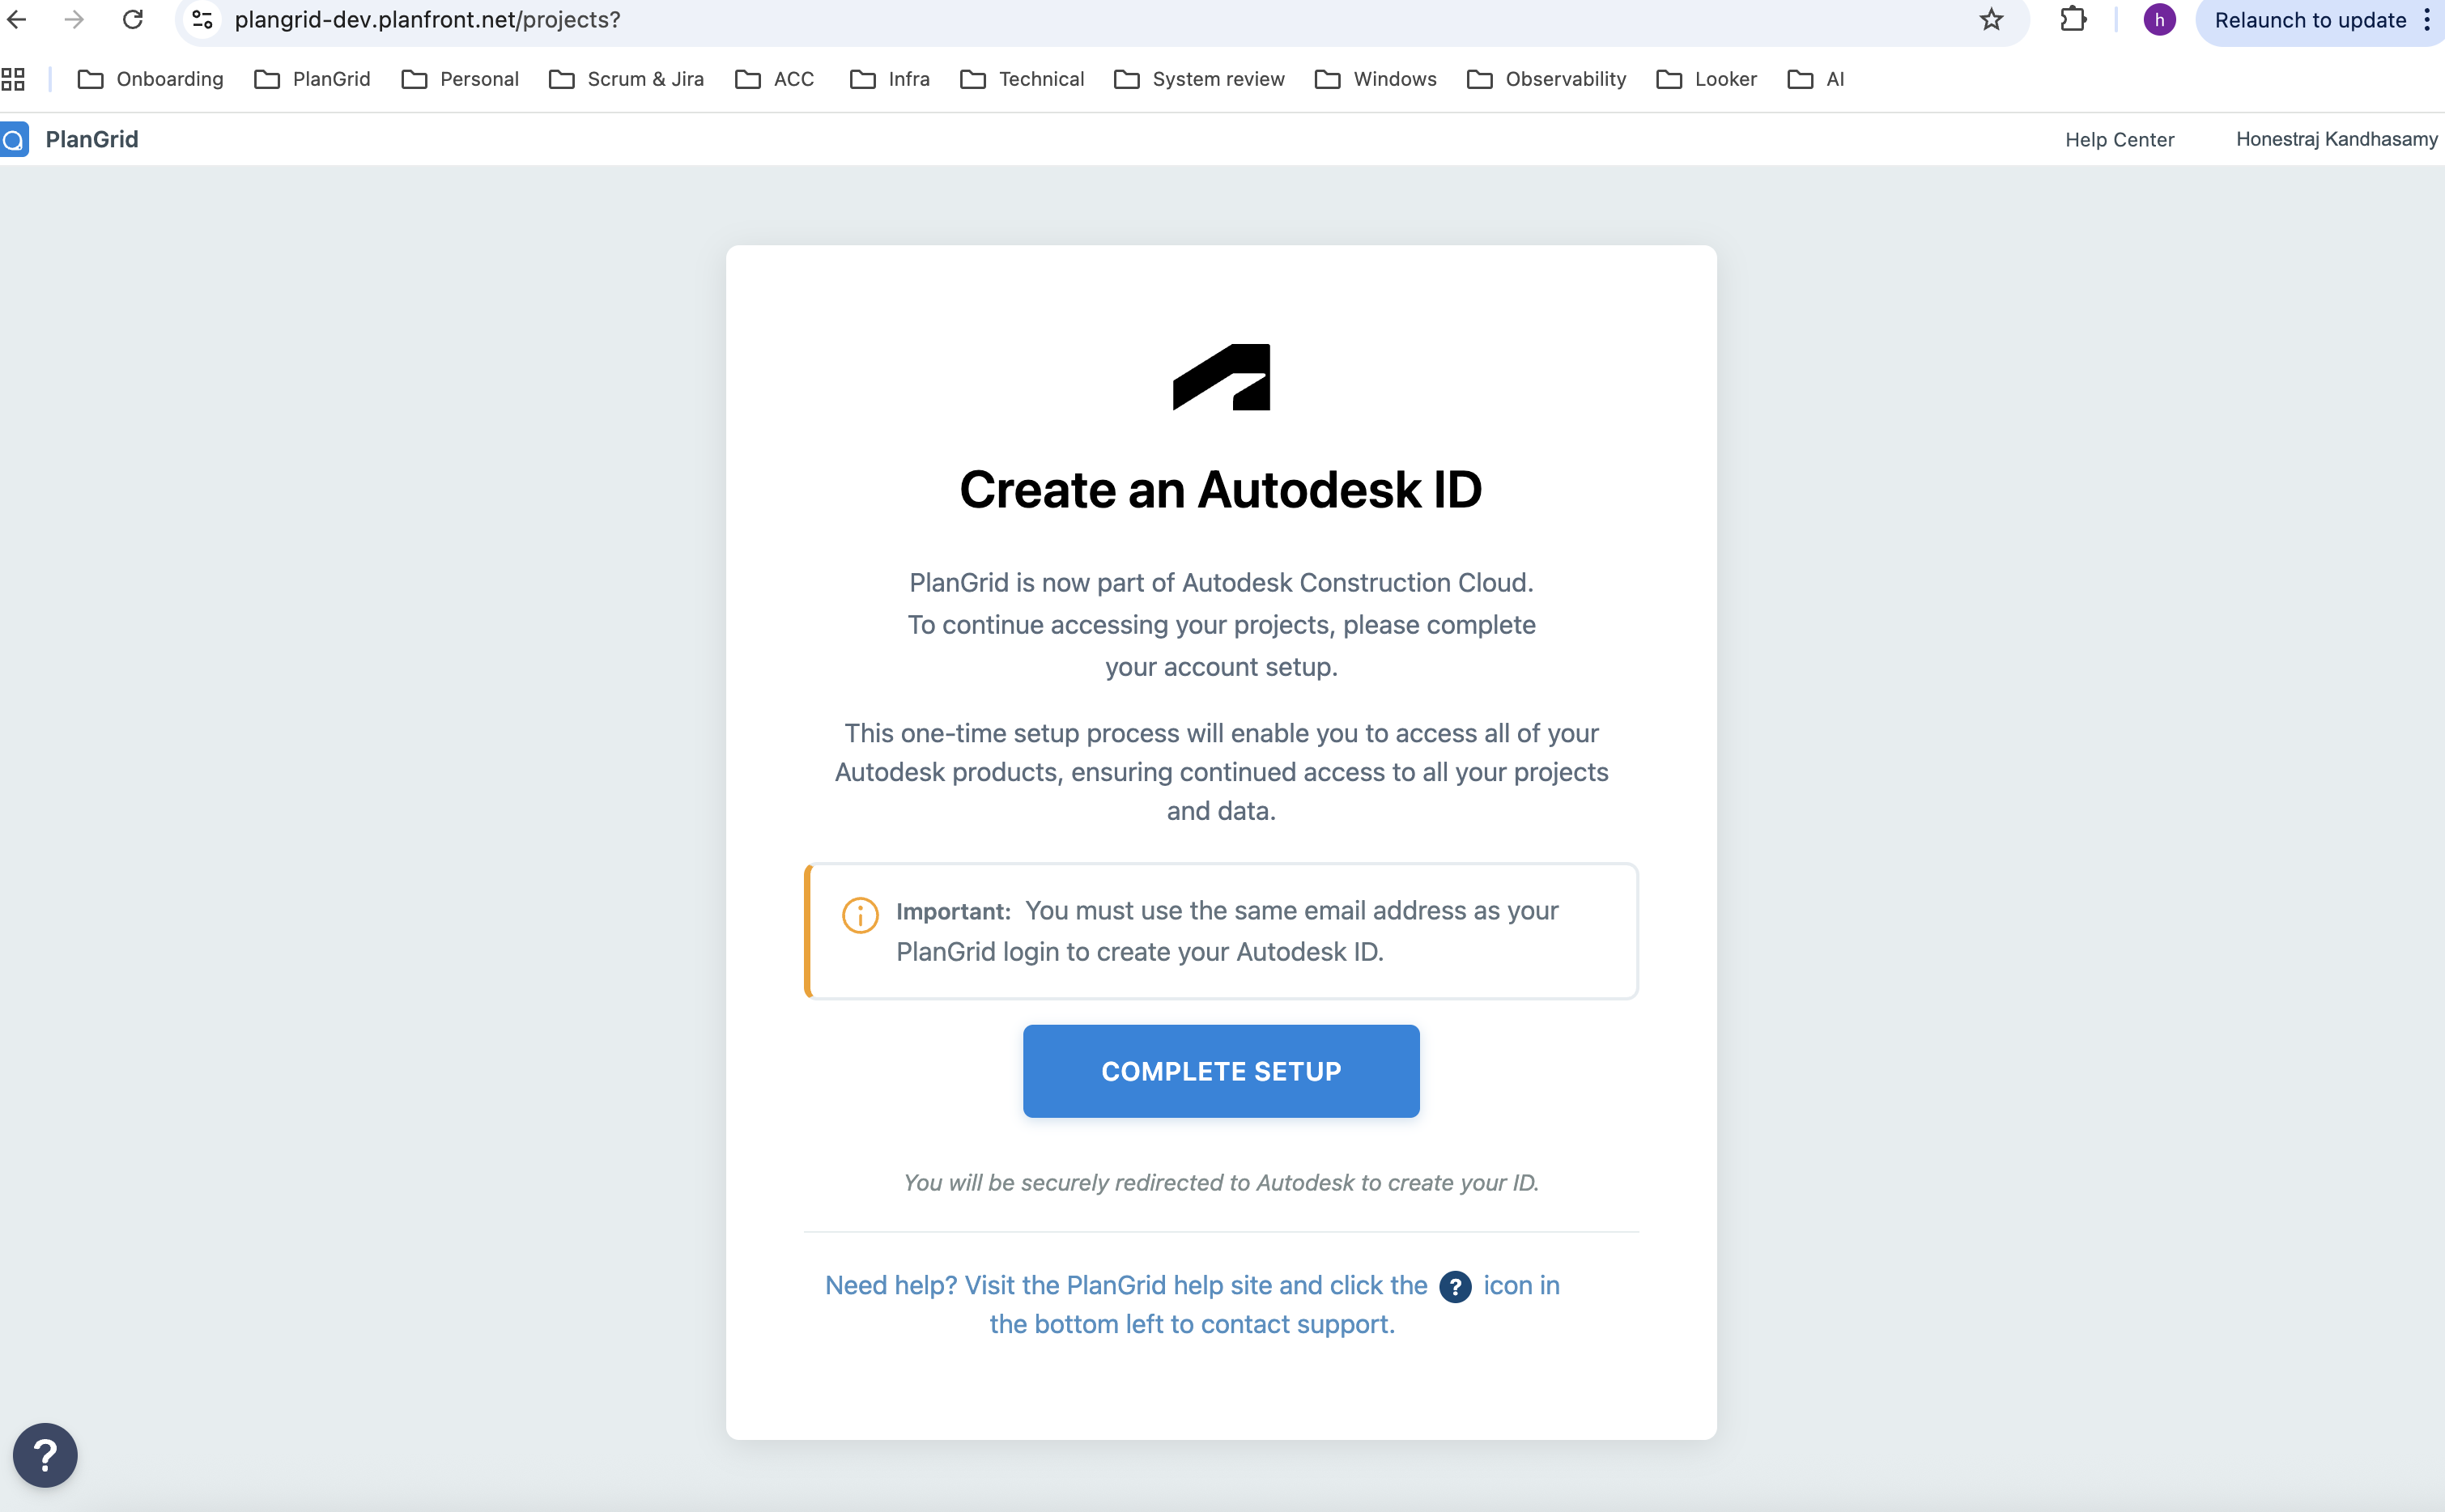This screenshot has width=2445, height=1512.
Task: Click the site settings icon in the address bar
Action: tap(202, 19)
